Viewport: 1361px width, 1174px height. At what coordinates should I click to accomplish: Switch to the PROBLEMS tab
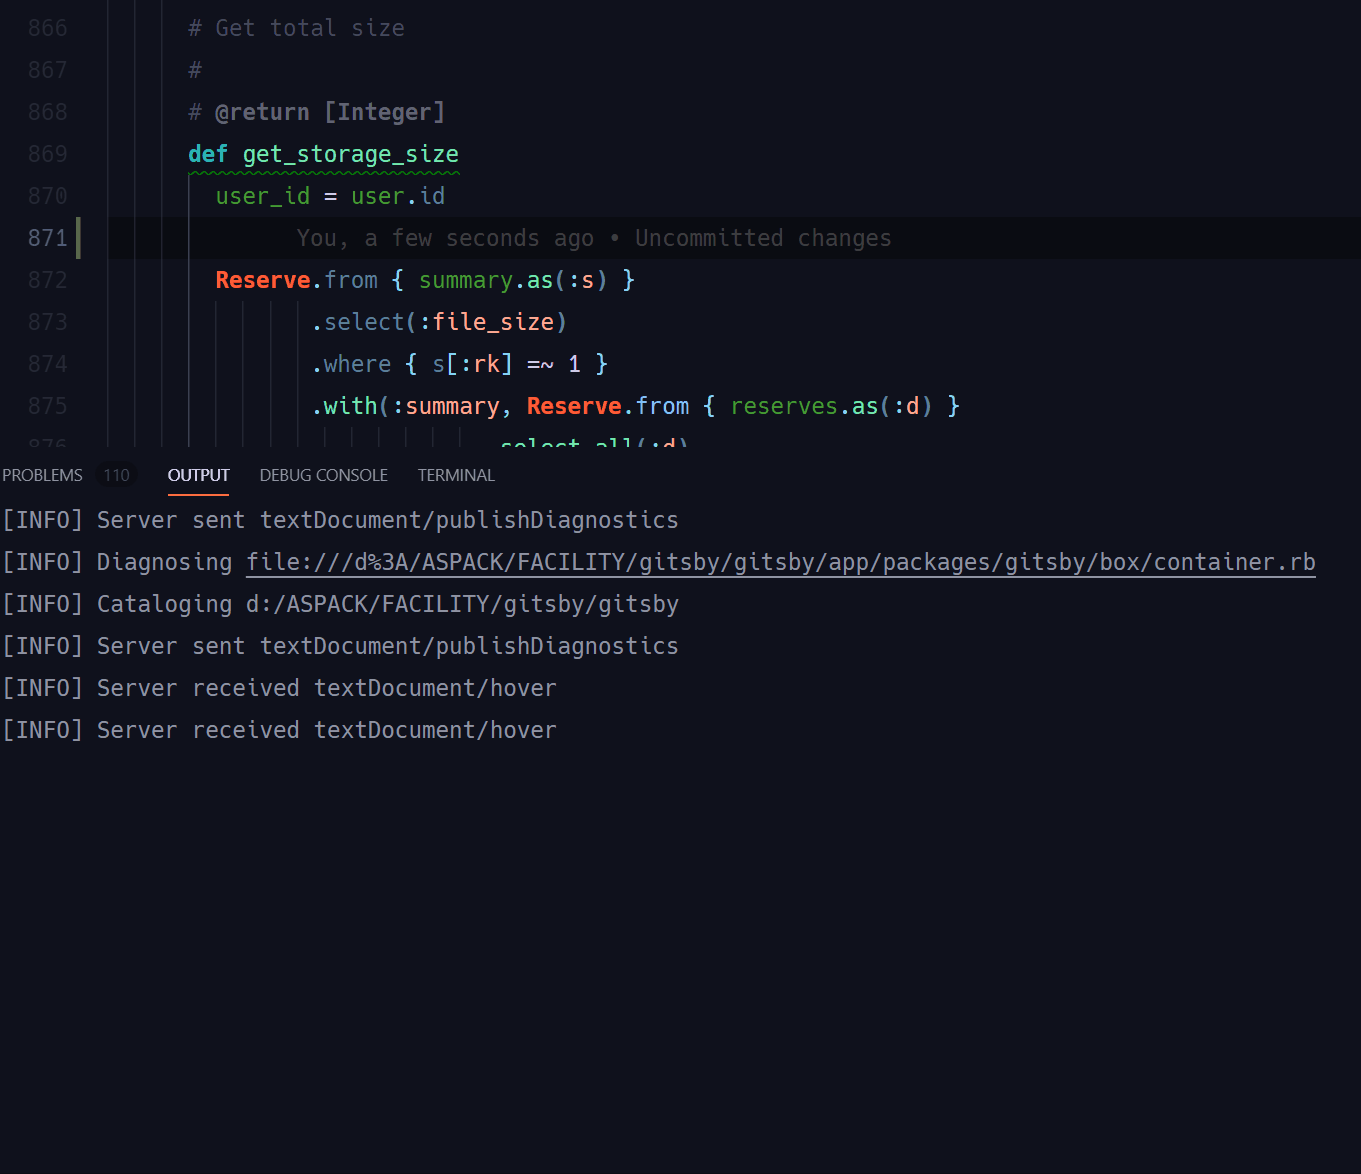click(x=41, y=475)
